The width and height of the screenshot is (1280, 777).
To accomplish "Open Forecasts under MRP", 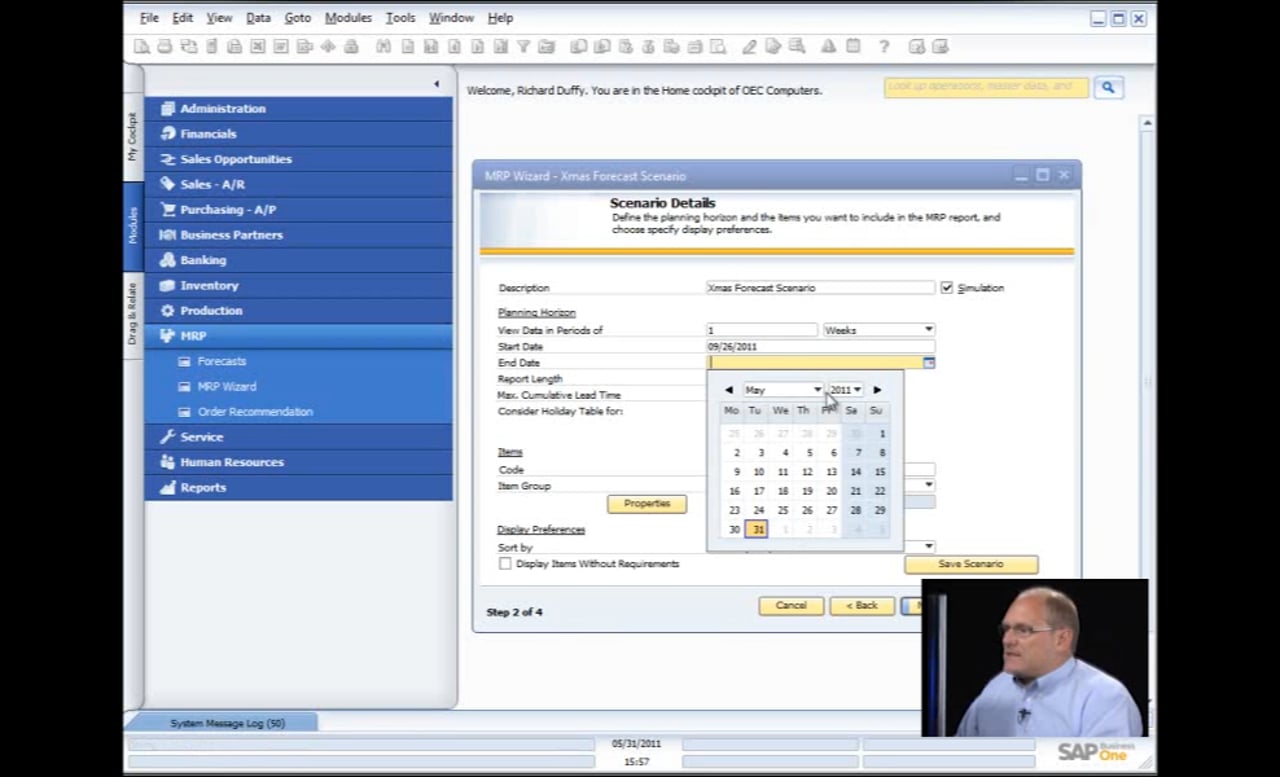I will pos(221,361).
